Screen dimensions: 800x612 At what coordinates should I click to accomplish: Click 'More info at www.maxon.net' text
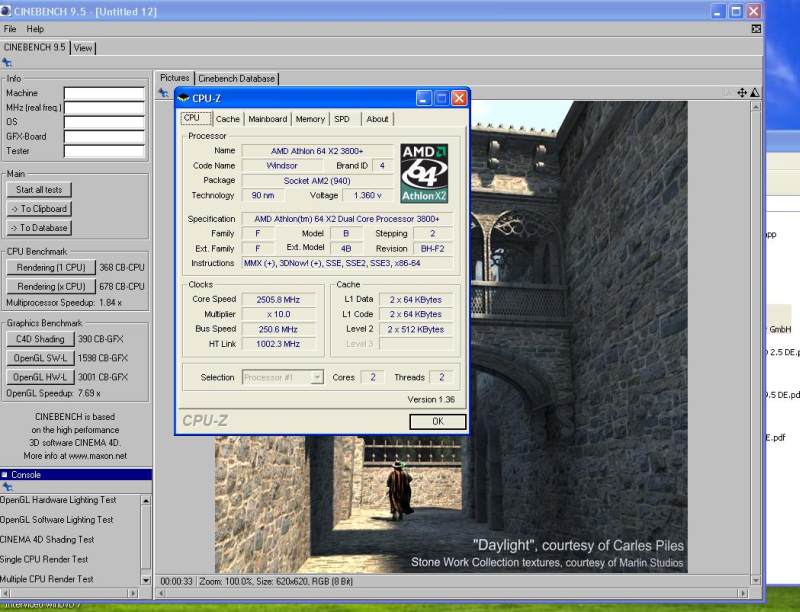(75, 456)
